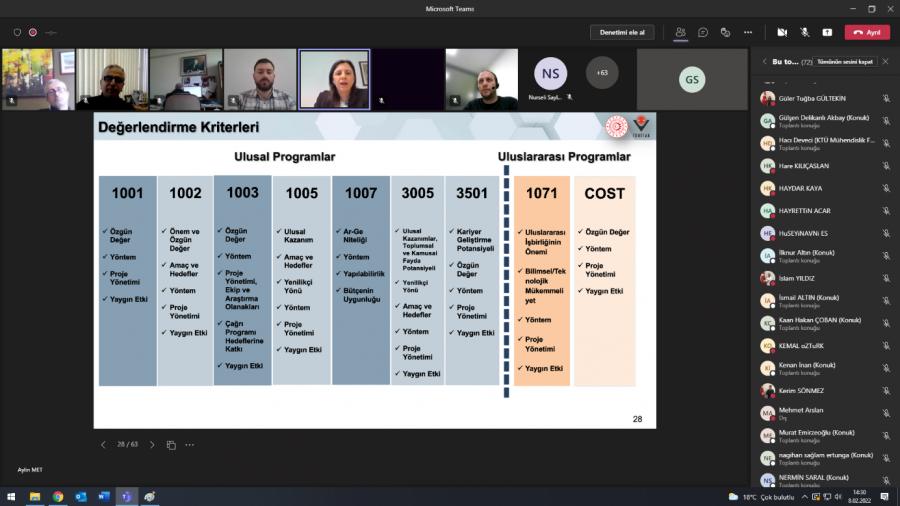Open the meeting chat icon
This screenshot has height=506, width=900.
tap(703, 32)
